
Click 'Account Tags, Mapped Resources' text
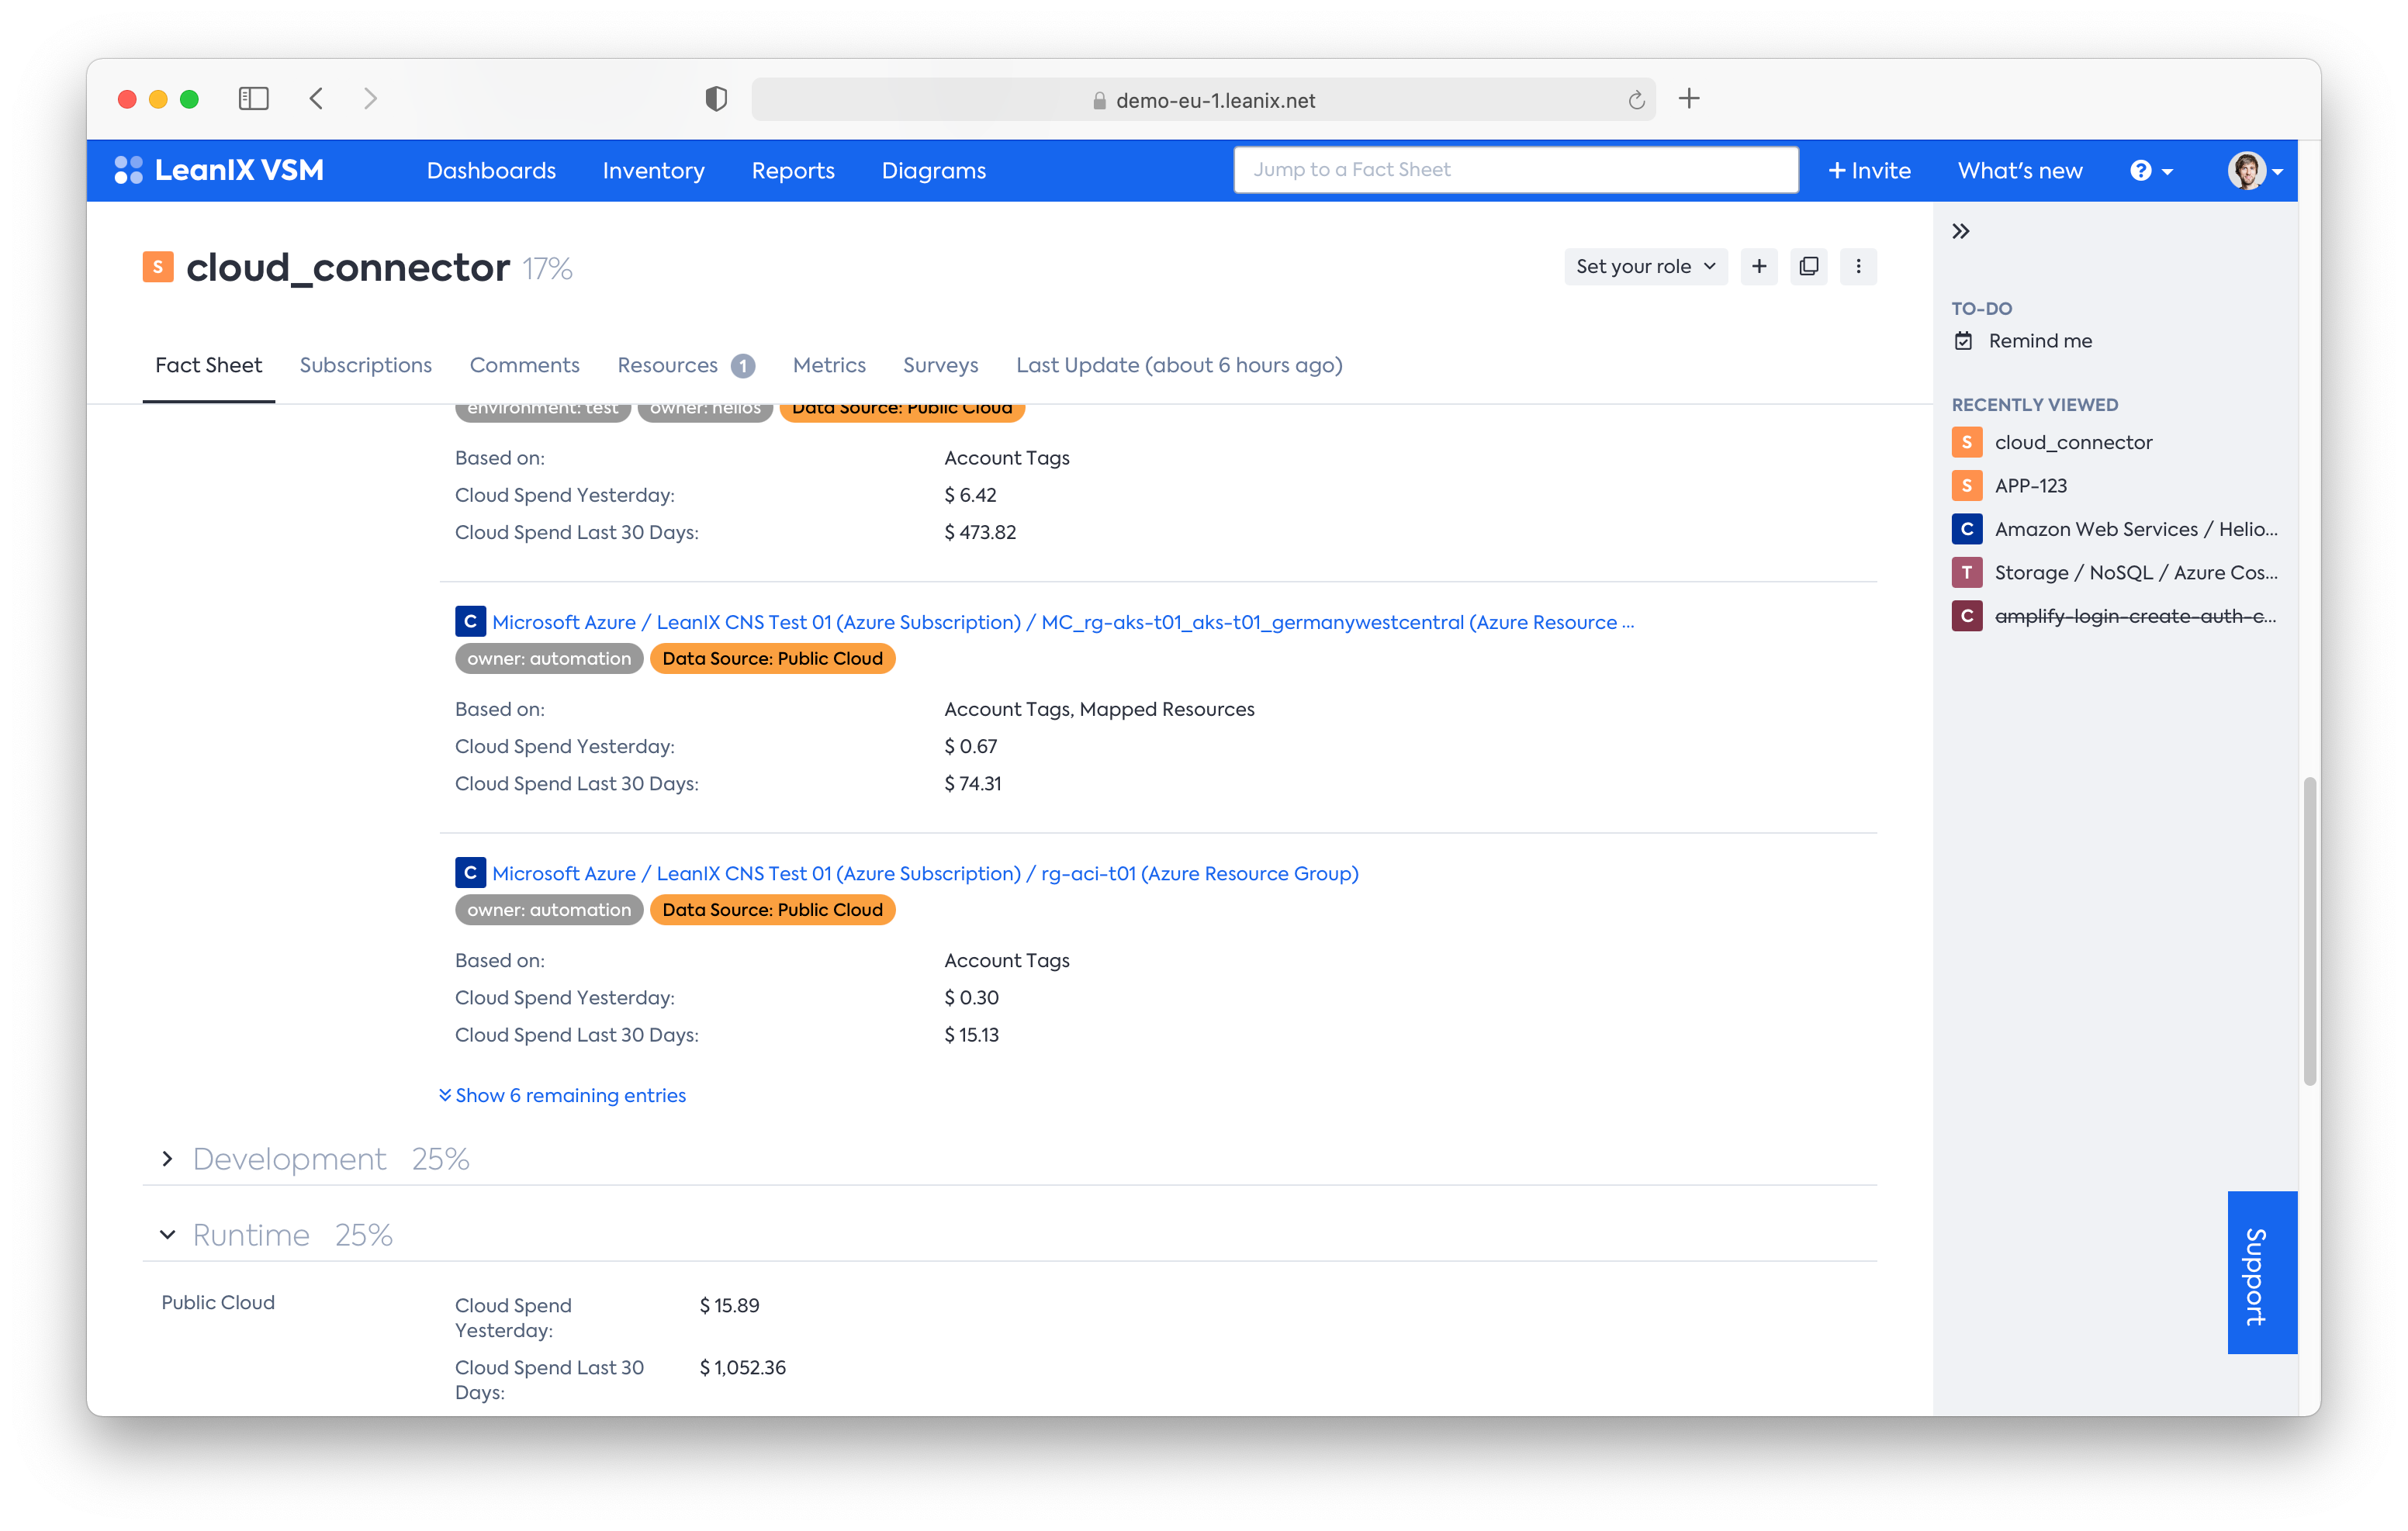[x=1099, y=709]
